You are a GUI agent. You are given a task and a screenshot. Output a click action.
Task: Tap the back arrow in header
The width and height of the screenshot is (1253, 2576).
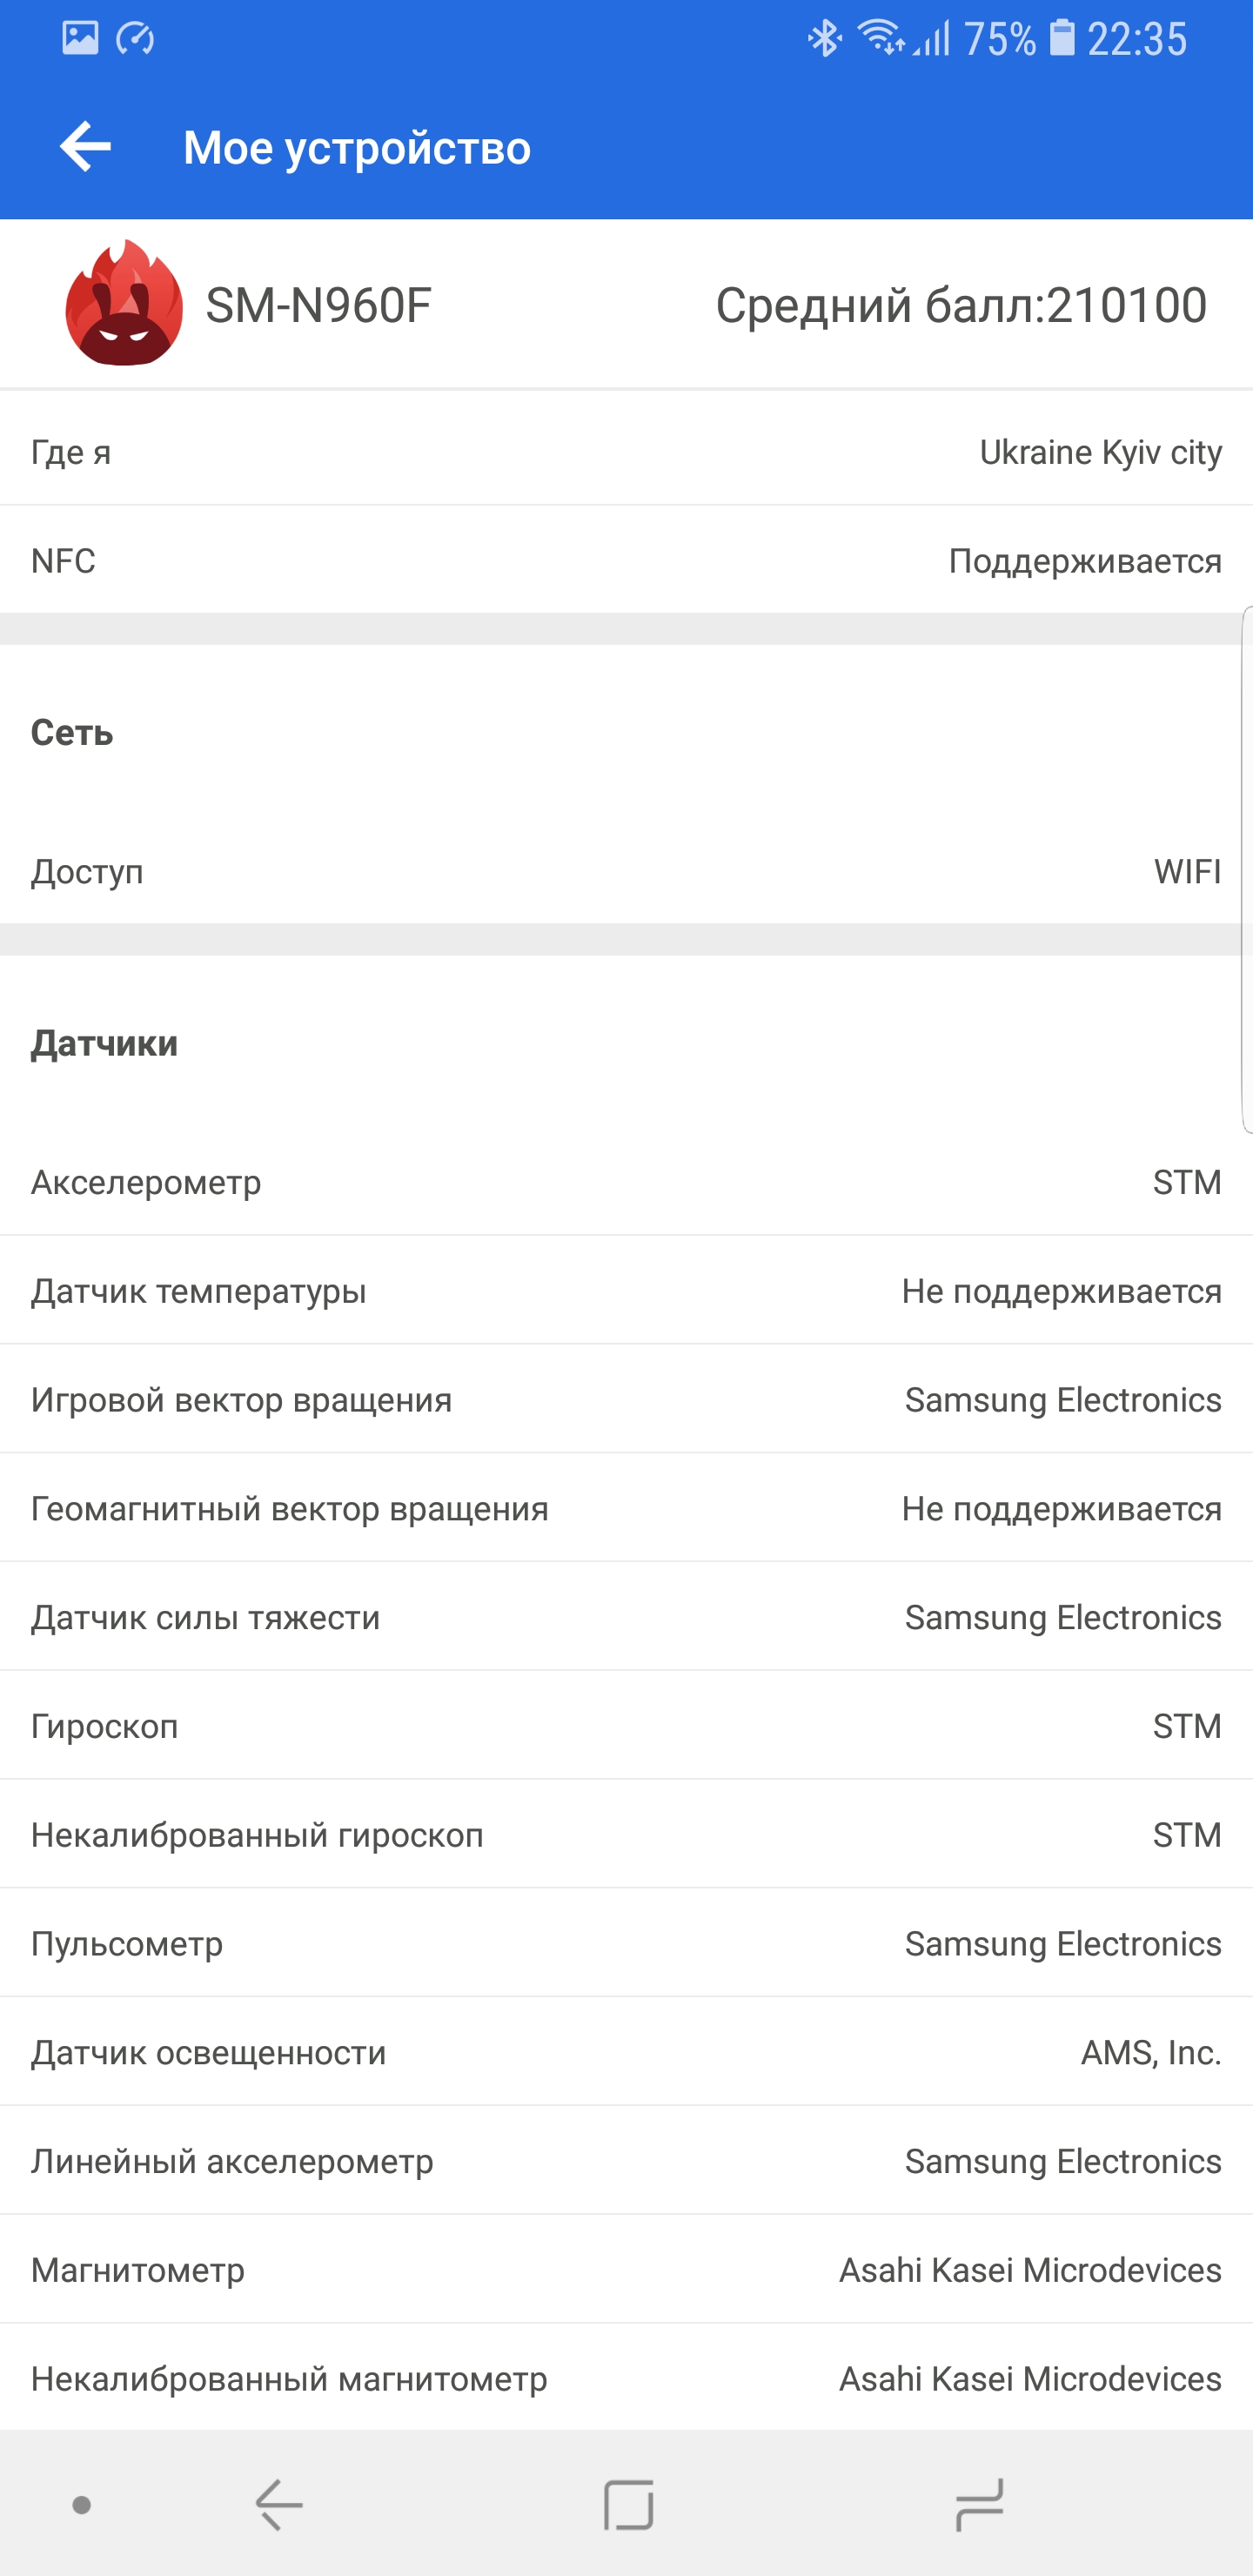85,147
